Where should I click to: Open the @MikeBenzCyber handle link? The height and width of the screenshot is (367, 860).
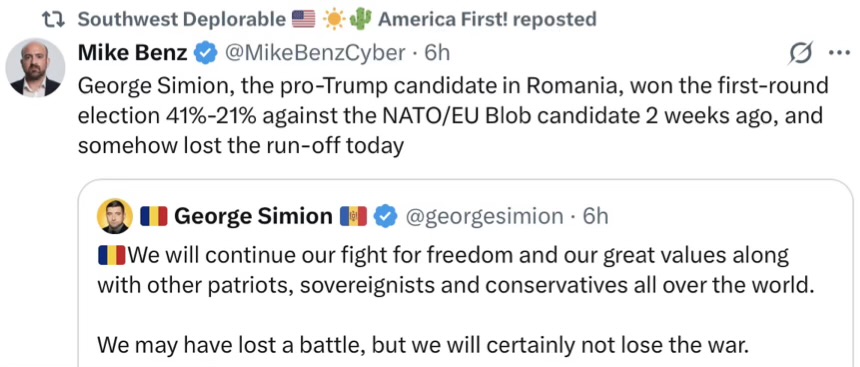click(315, 53)
